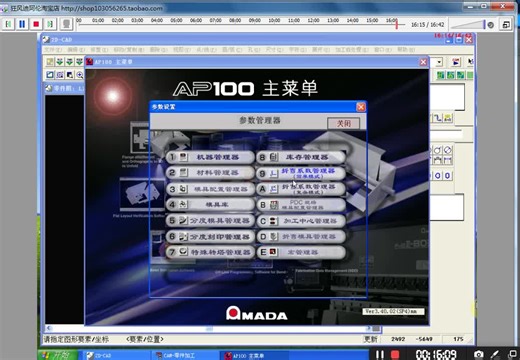Open the 窗口 menu in 2D-CAD
520x360 pixels.
(x=383, y=50)
